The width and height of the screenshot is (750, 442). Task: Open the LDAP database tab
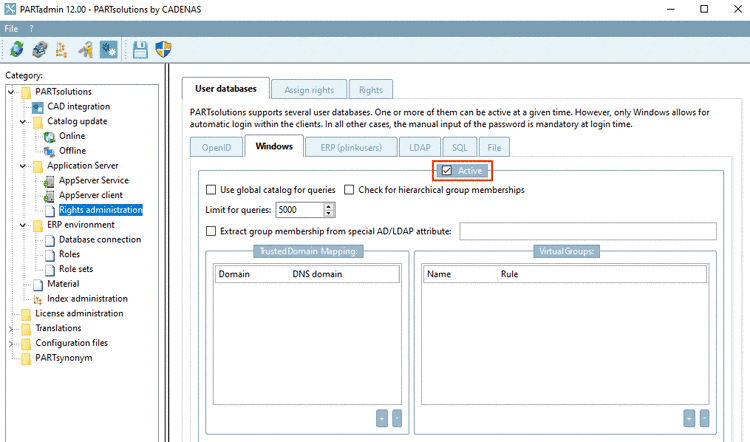[419, 147]
